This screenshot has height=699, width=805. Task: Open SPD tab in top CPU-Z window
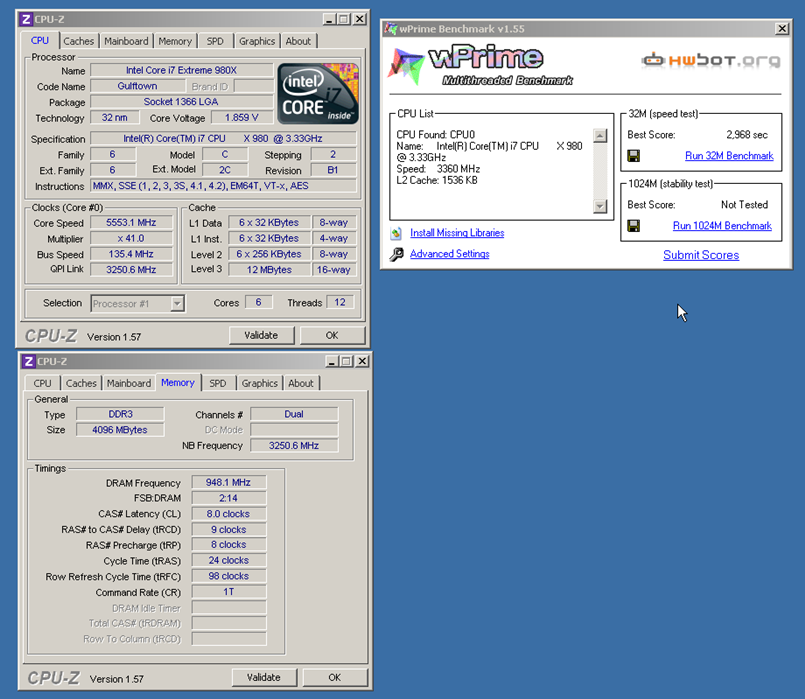pyautogui.click(x=215, y=41)
